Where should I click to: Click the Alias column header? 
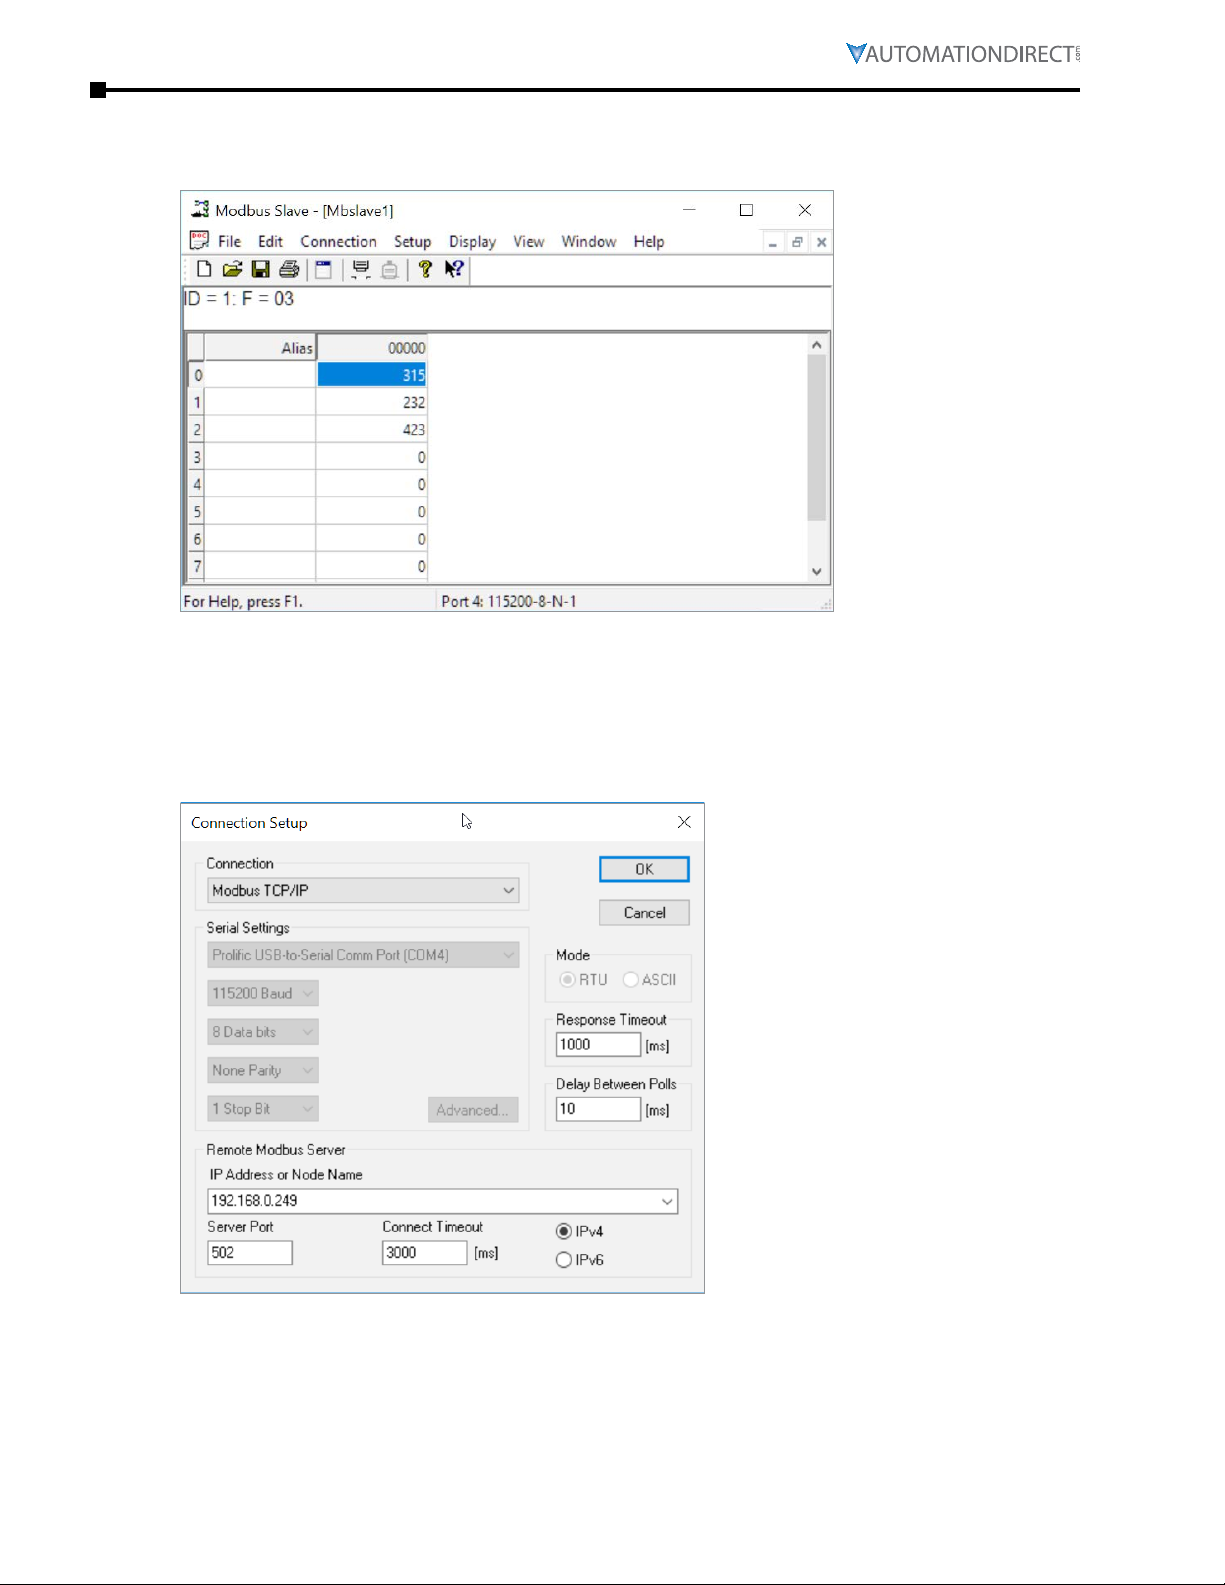point(260,348)
